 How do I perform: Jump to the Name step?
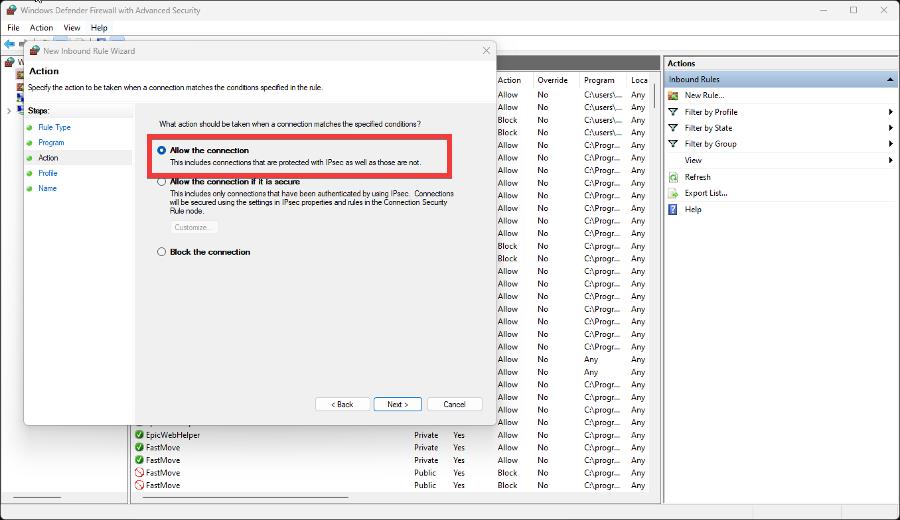[47, 188]
